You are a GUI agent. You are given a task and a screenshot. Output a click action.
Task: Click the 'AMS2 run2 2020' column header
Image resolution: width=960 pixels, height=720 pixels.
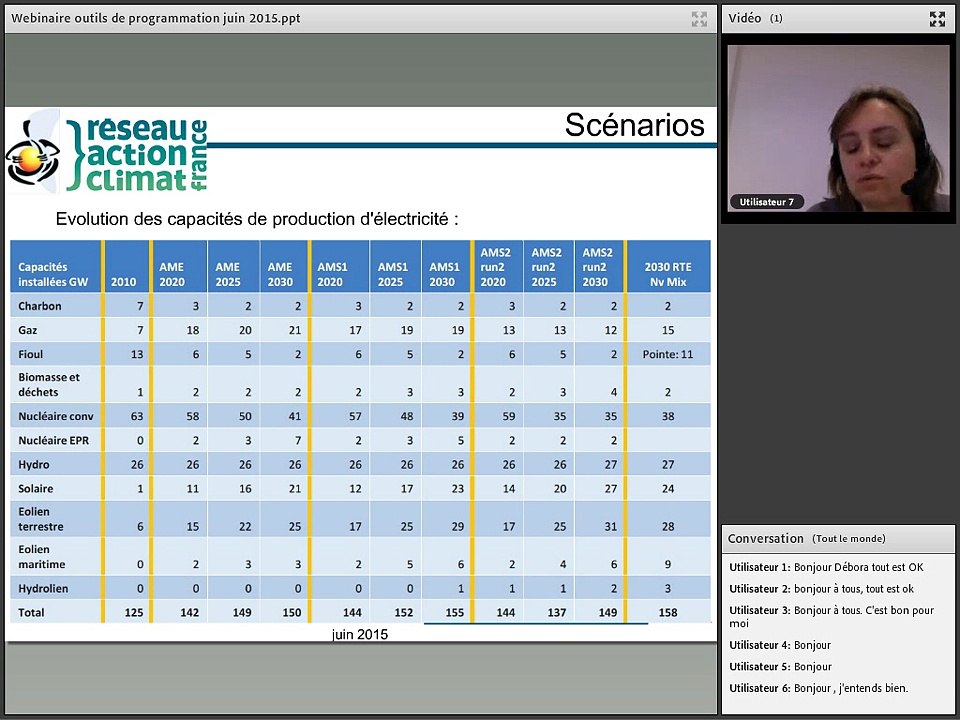[498, 267]
